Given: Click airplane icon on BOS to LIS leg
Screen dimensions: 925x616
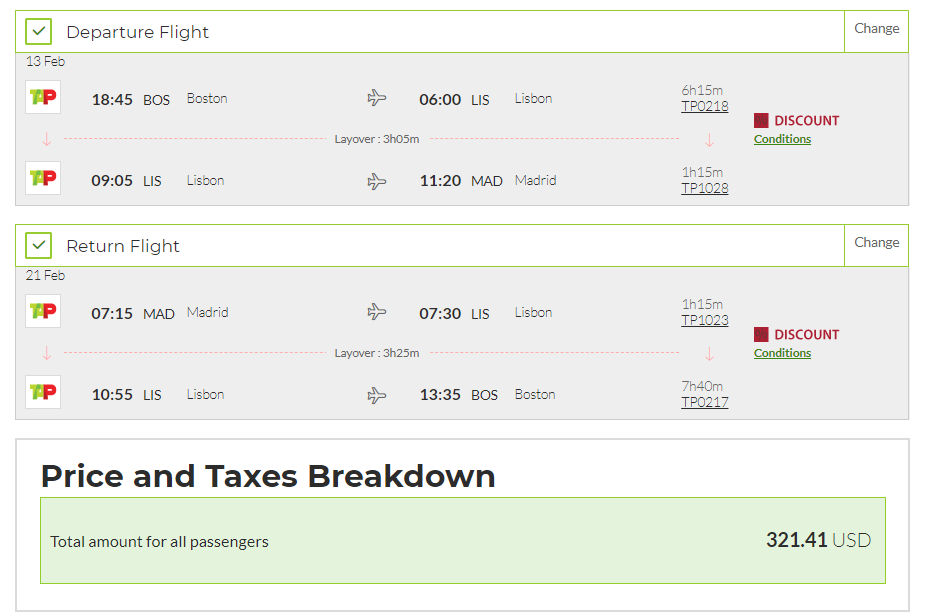Looking at the screenshot, I should (x=377, y=98).
